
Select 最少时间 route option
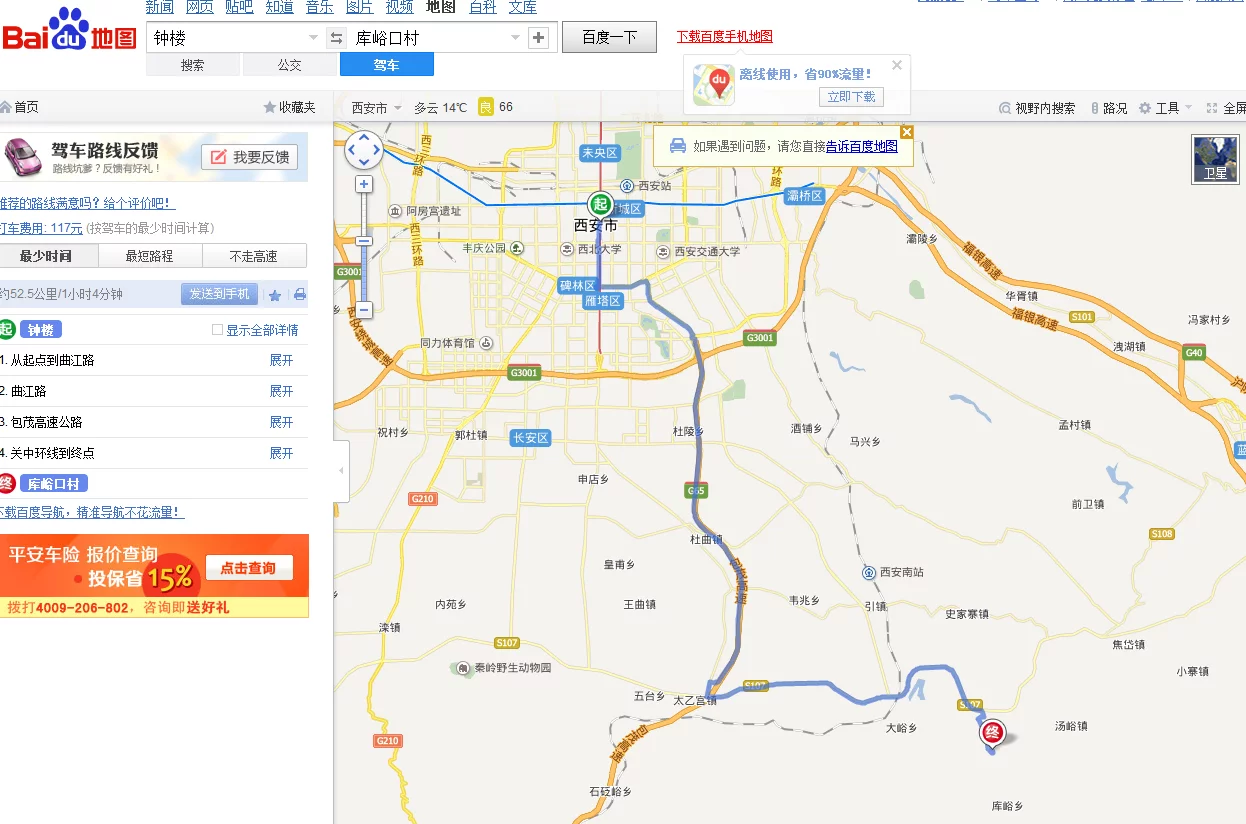click(x=46, y=256)
